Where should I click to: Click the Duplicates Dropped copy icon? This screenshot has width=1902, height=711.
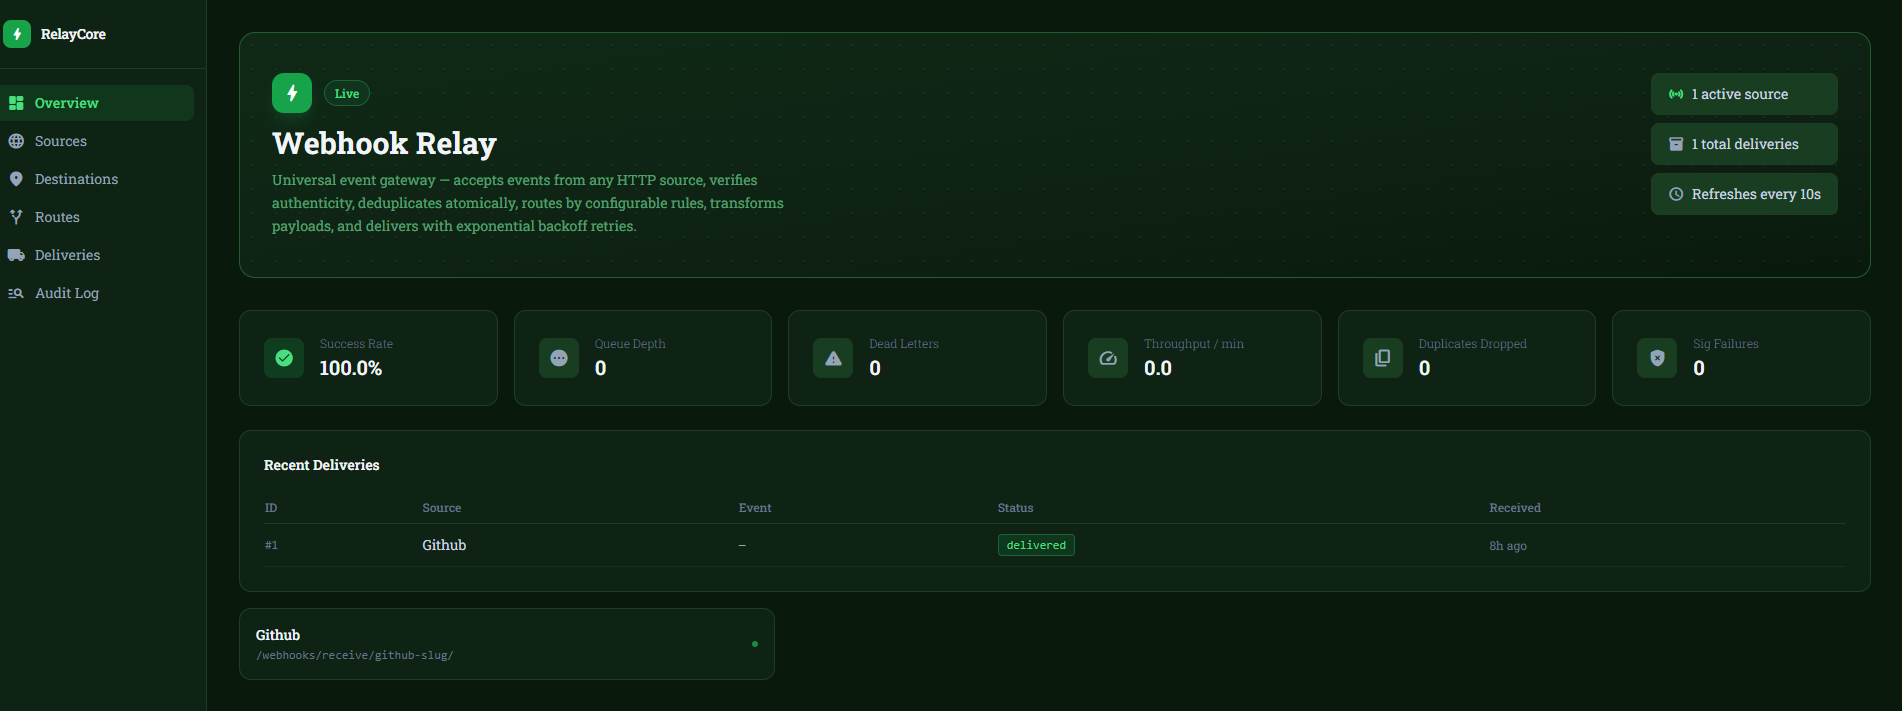pyautogui.click(x=1383, y=358)
